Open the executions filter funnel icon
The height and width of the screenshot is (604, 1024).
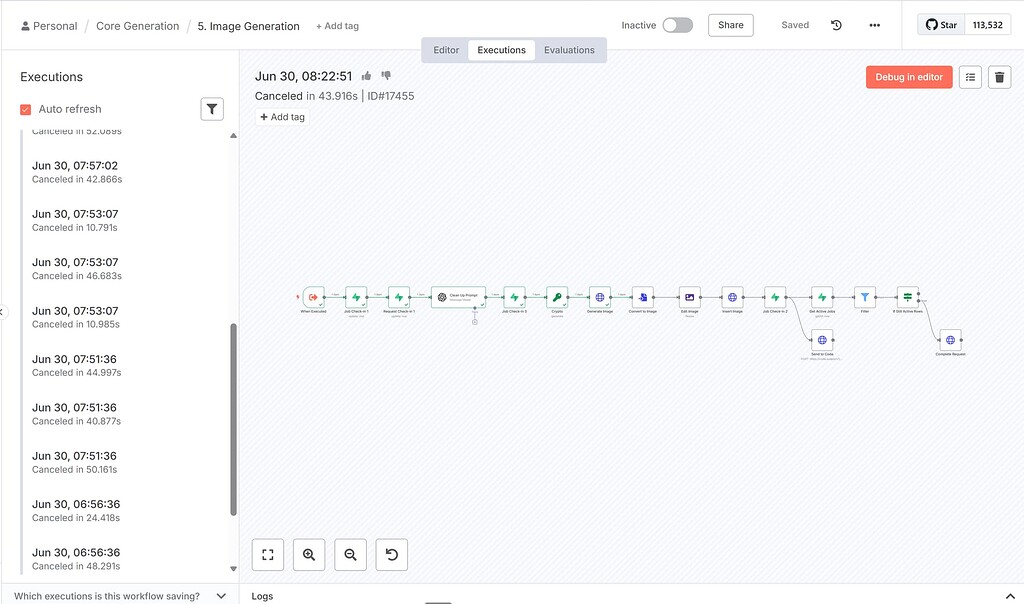211,109
